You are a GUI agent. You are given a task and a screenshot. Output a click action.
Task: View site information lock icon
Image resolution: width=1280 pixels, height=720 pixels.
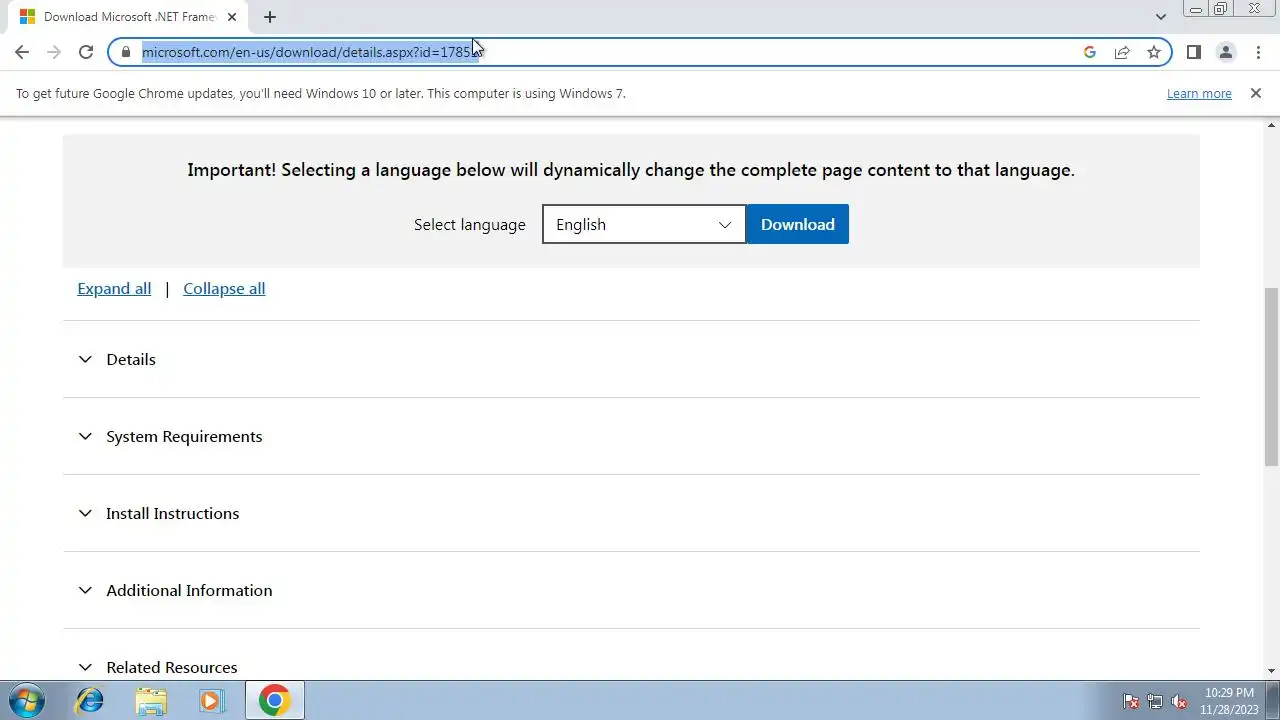(x=126, y=52)
